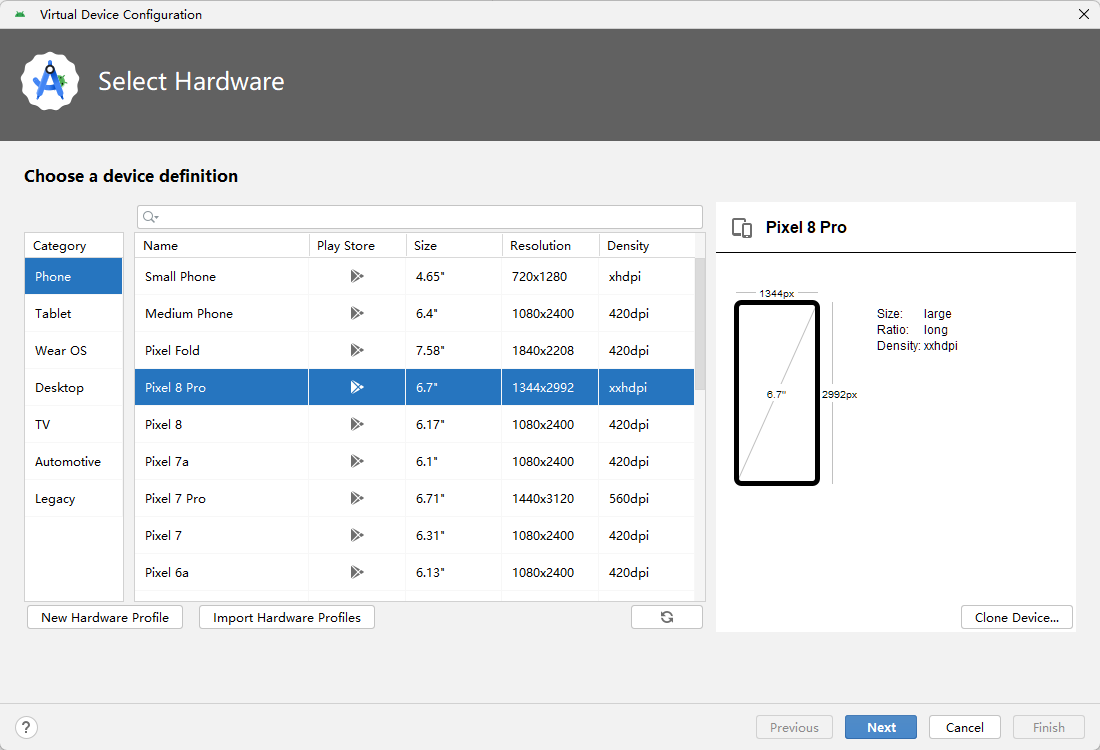Click the Clone Device button
This screenshot has width=1100, height=750.
click(x=1017, y=617)
